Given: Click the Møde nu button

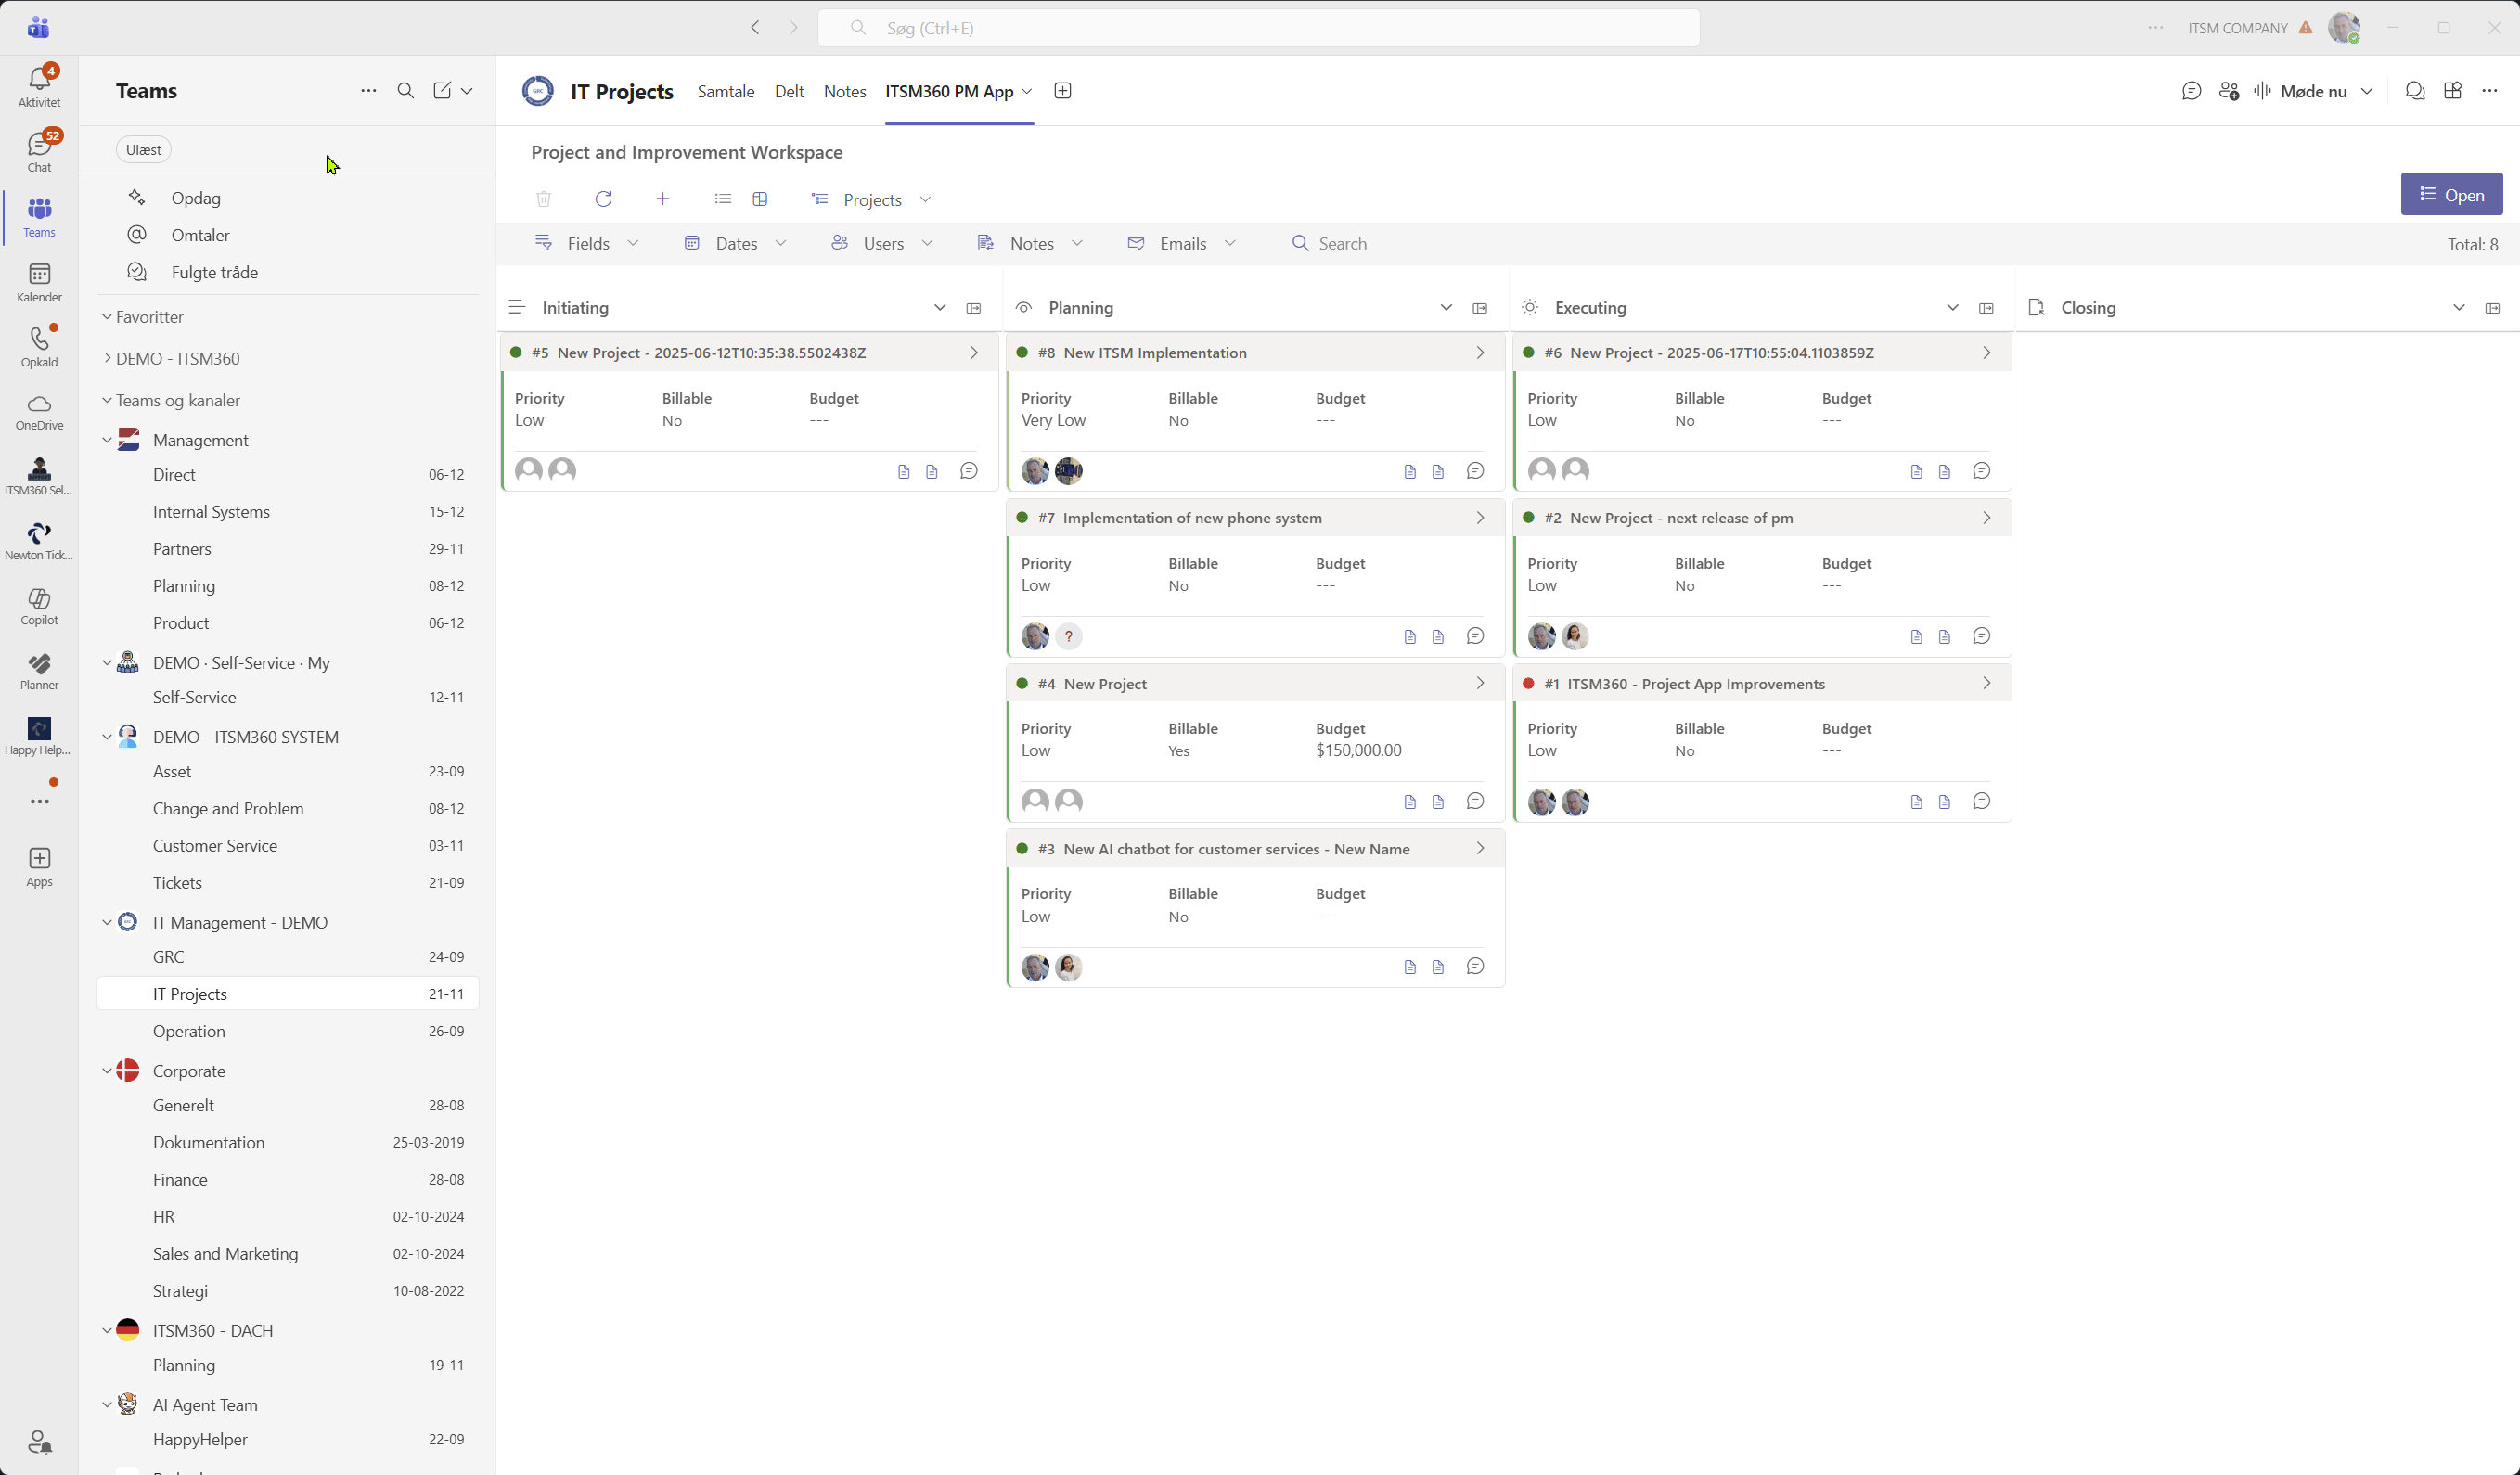Looking at the screenshot, I should [2312, 92].
